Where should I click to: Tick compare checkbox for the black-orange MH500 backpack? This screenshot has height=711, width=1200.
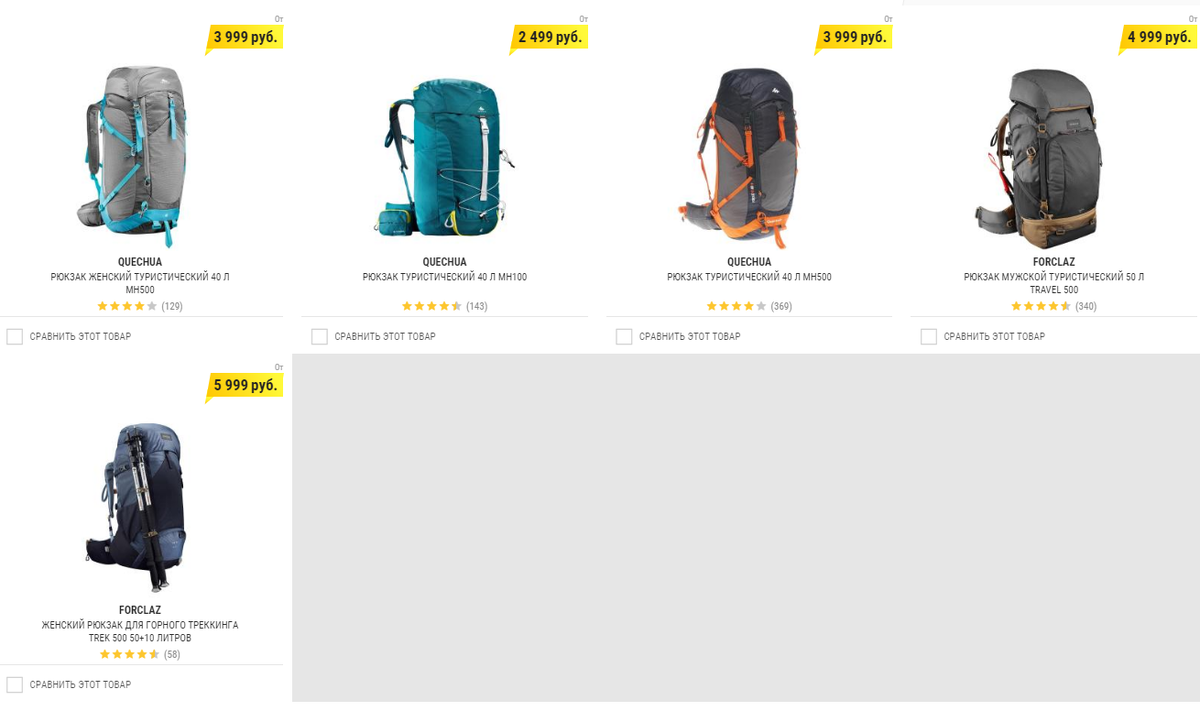click(x=624, y=336)
